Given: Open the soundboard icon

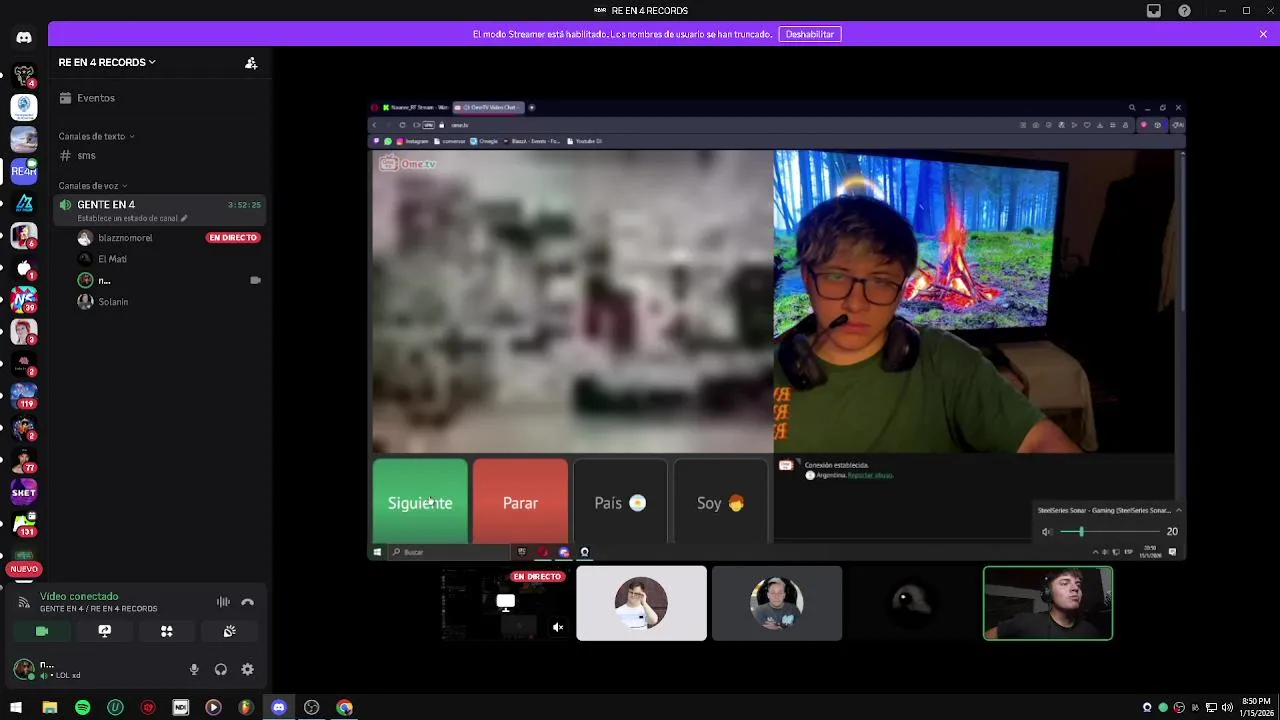Looking at the screenshot, I should click(x=229, y=631).
